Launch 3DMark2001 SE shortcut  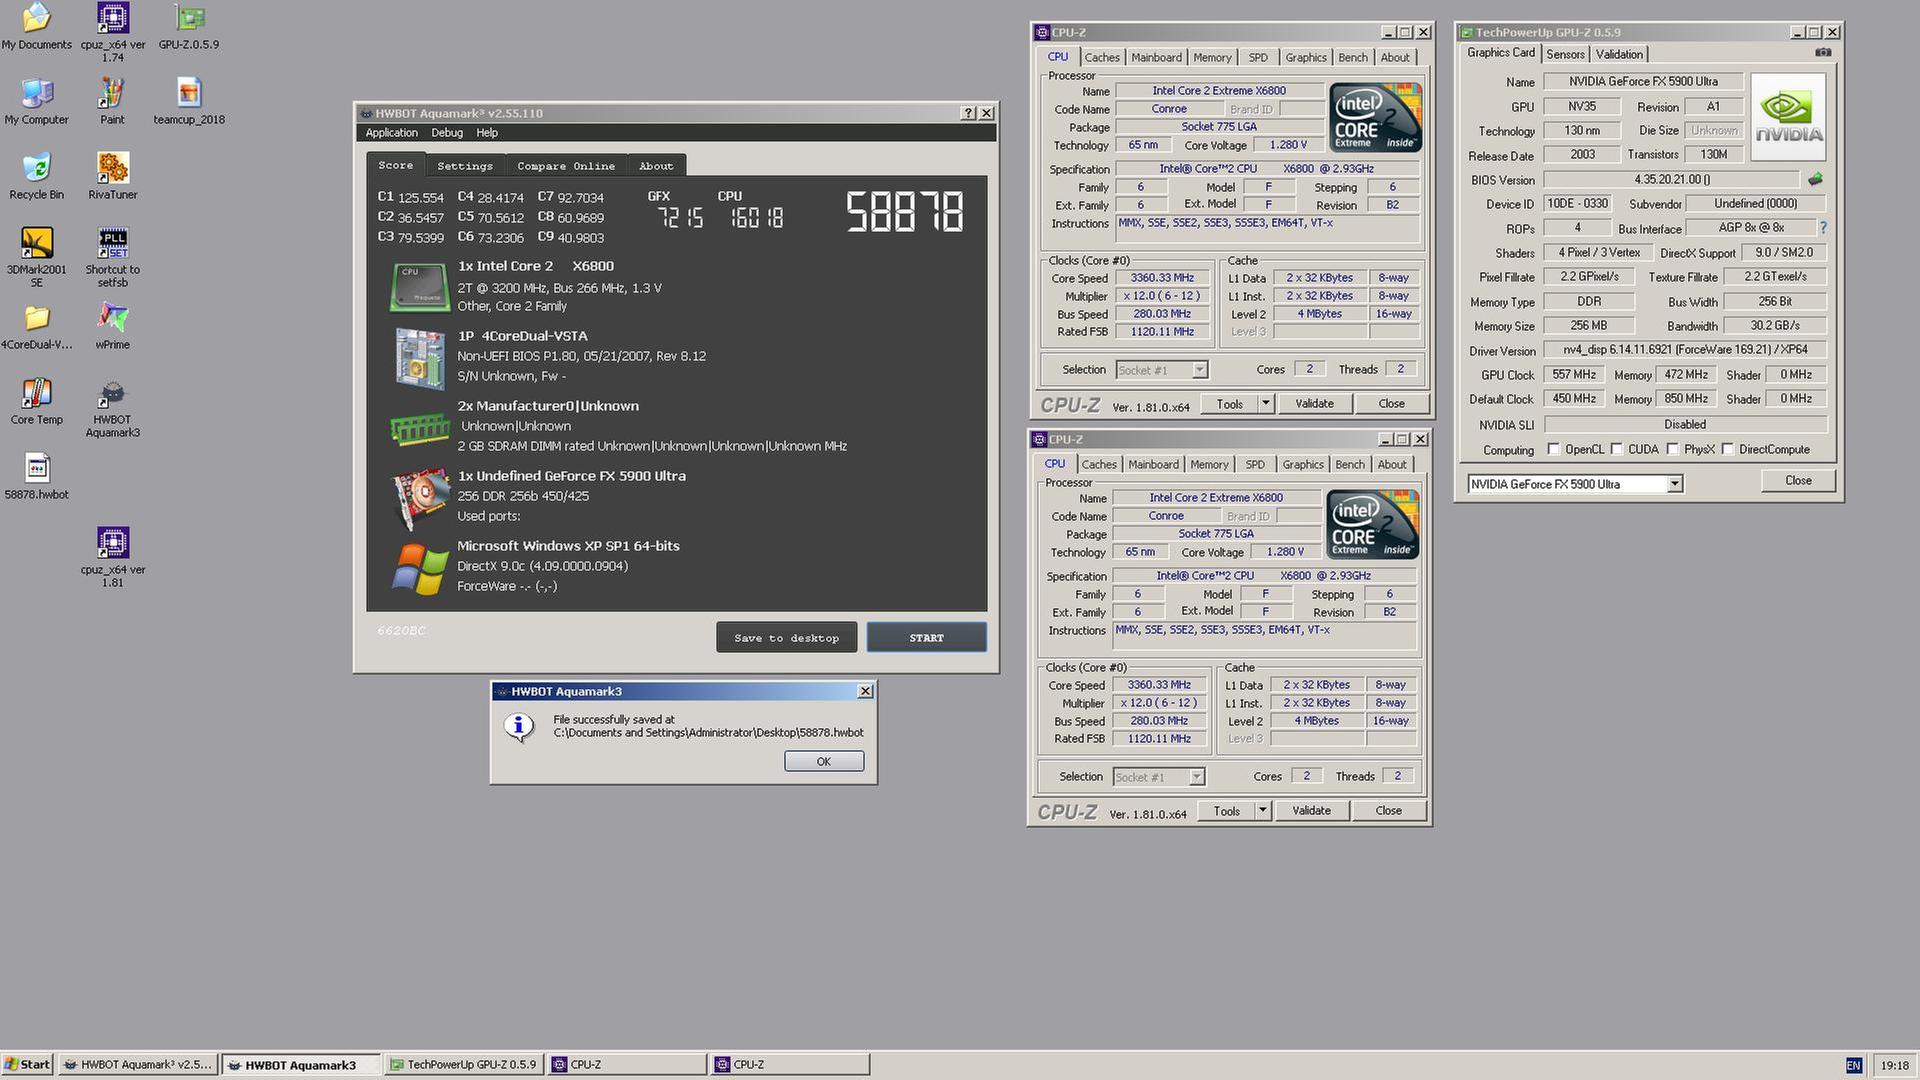pos(37,257)
